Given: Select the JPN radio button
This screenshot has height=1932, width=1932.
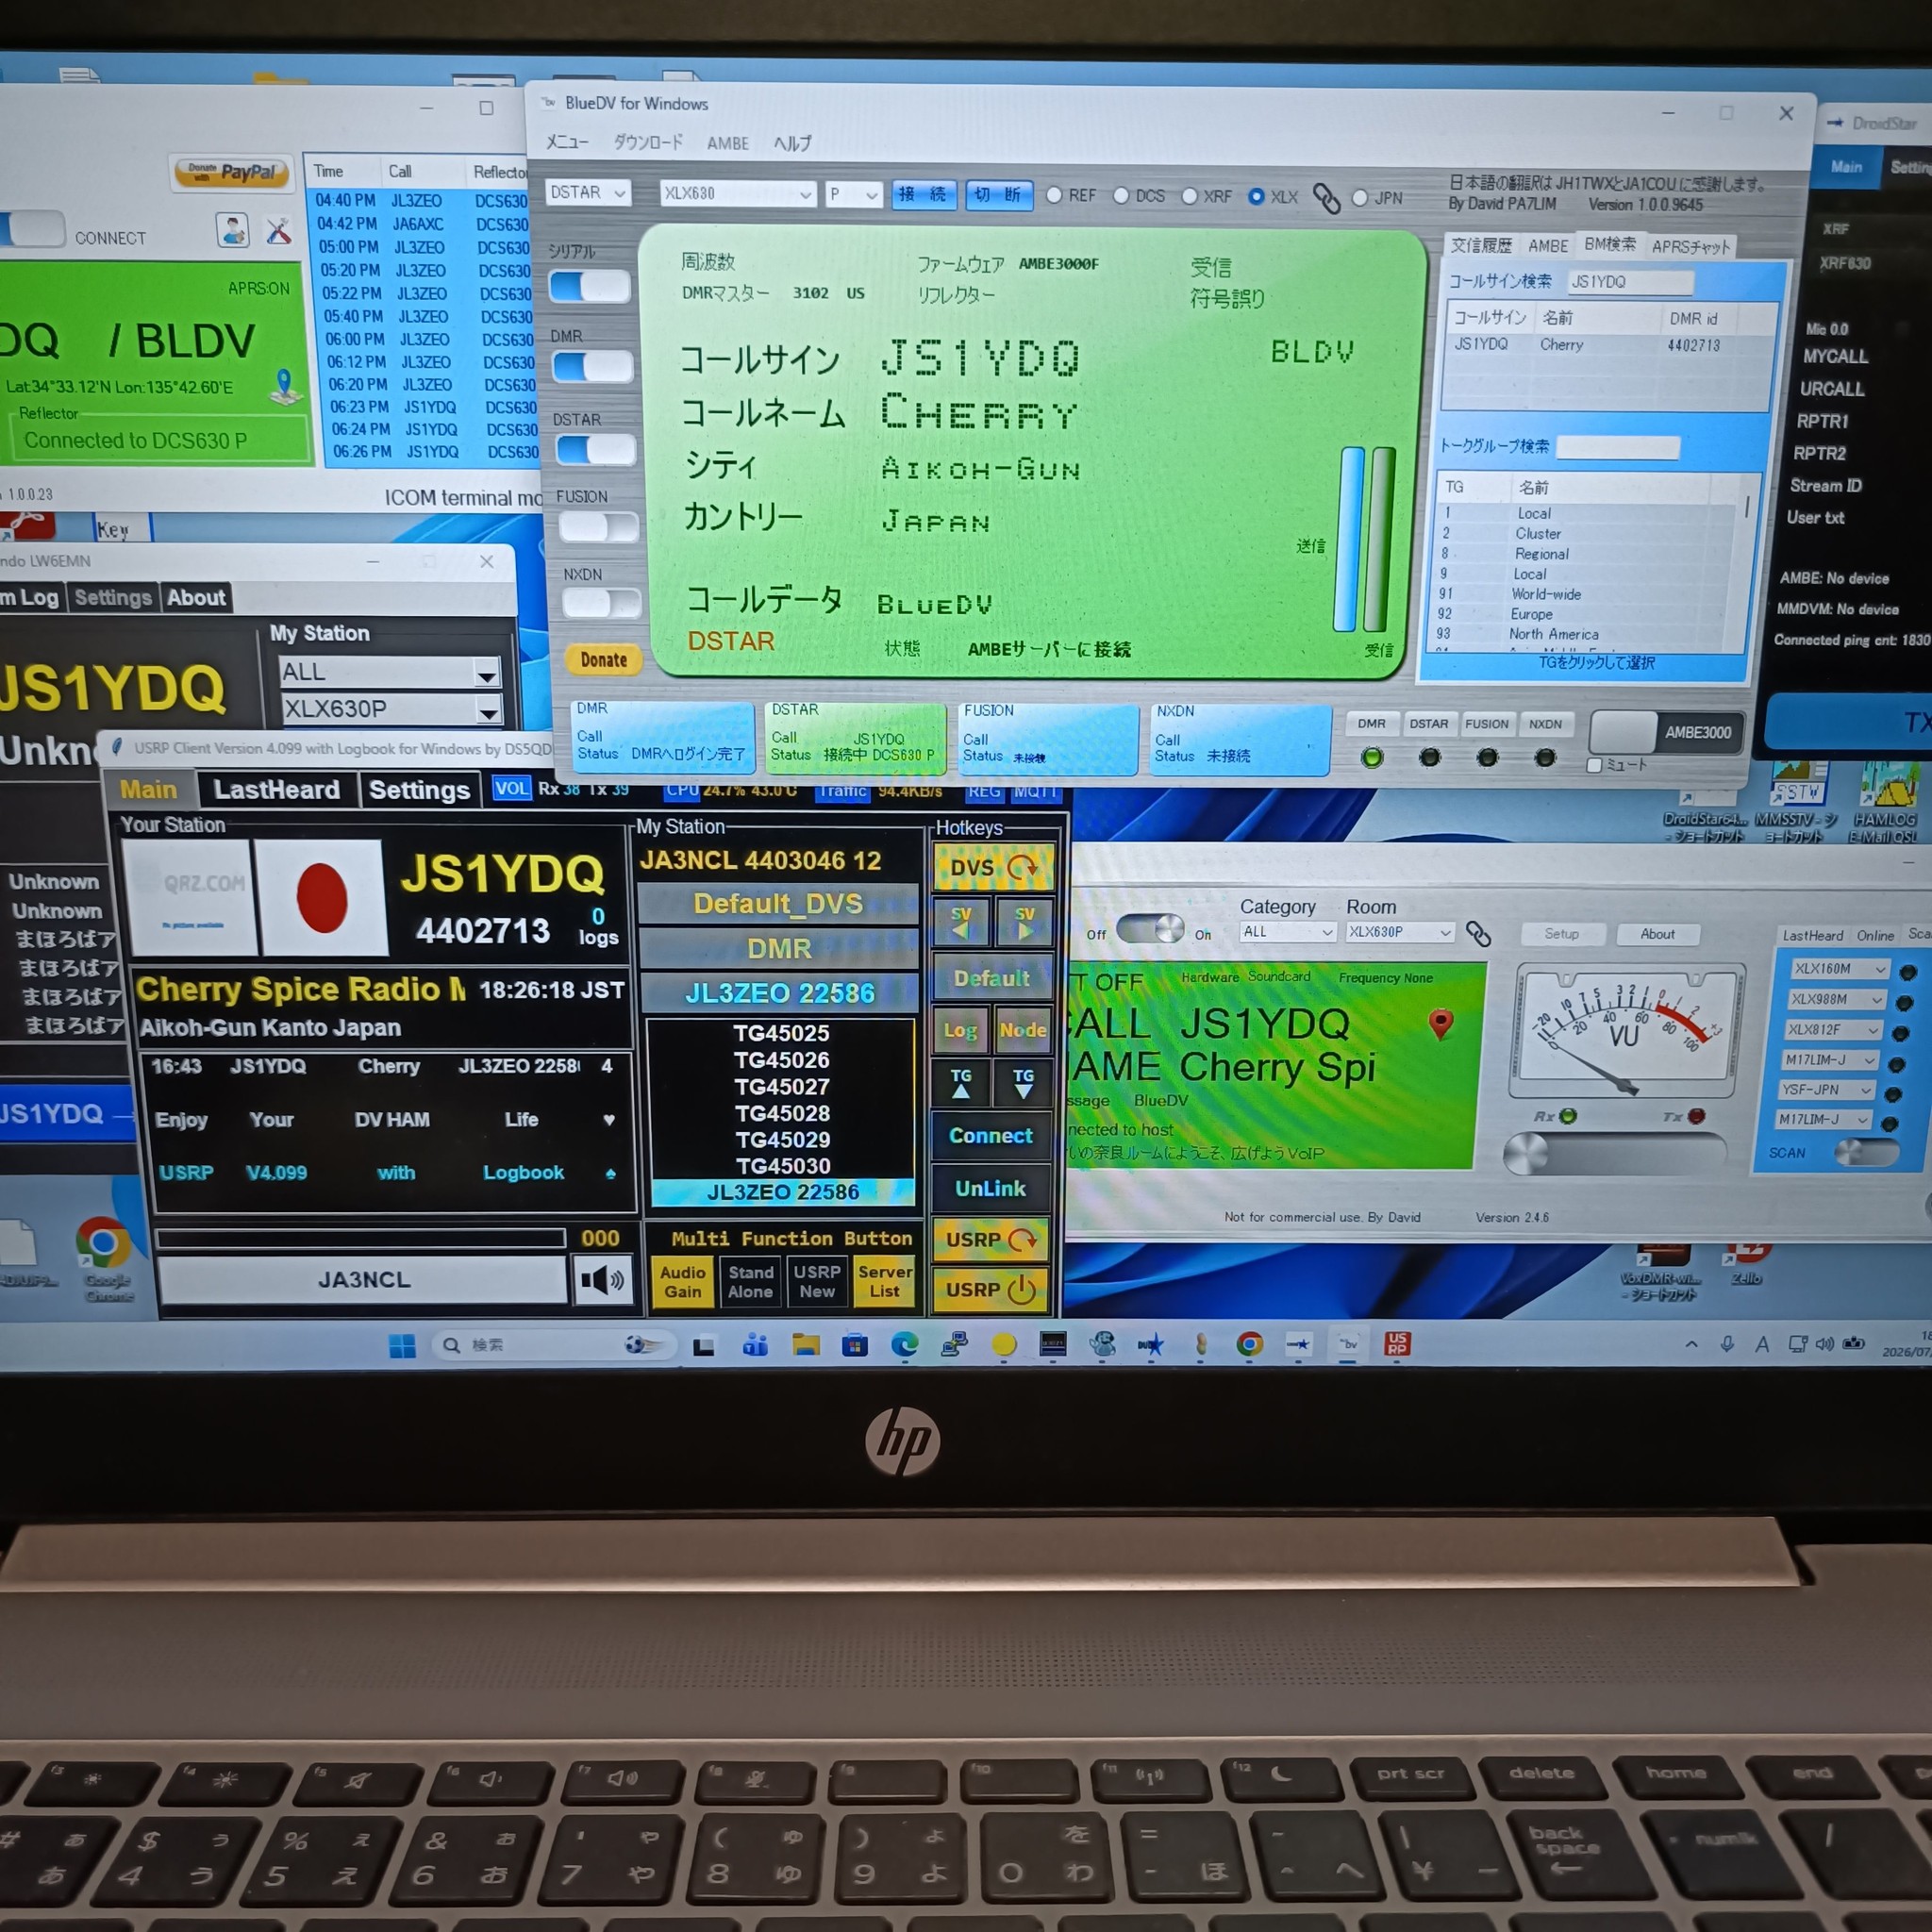Looking at the screenshot, I should (x=1360, y=197).
